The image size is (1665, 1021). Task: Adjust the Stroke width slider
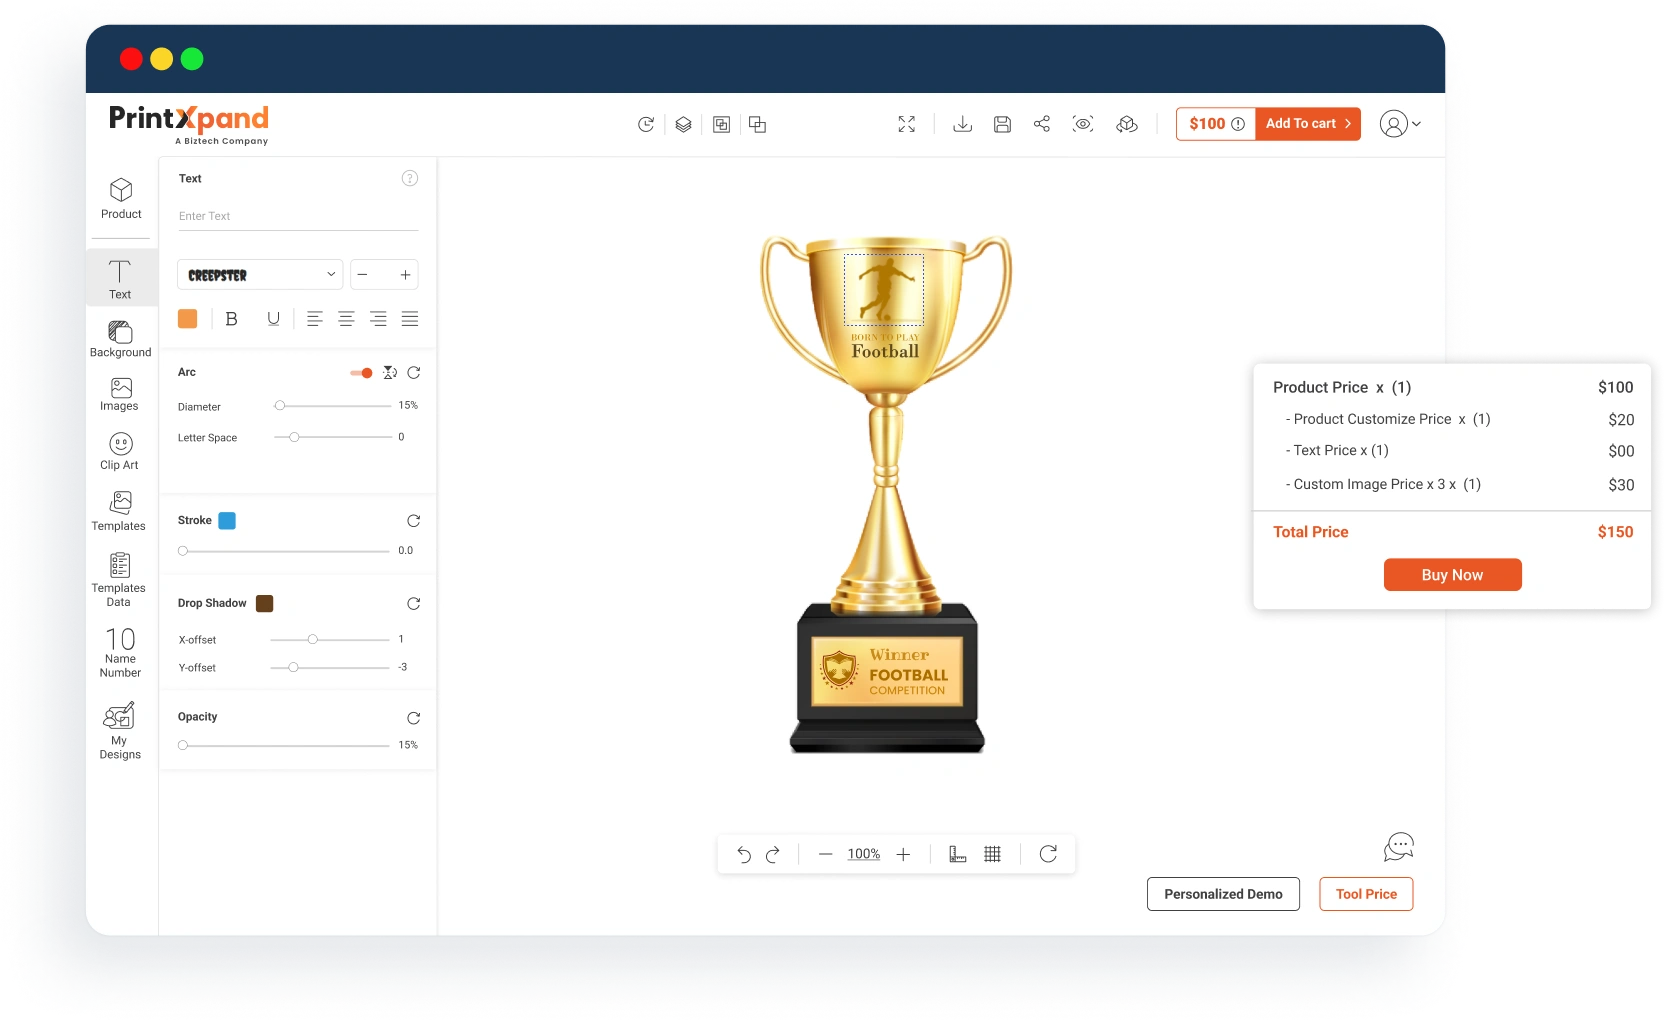pos(284,551)
